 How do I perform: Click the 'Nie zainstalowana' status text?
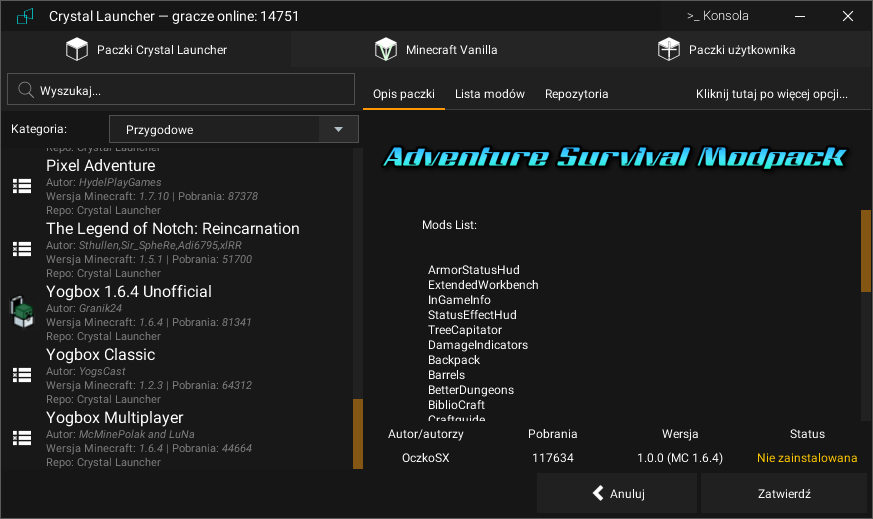[807, 458]
